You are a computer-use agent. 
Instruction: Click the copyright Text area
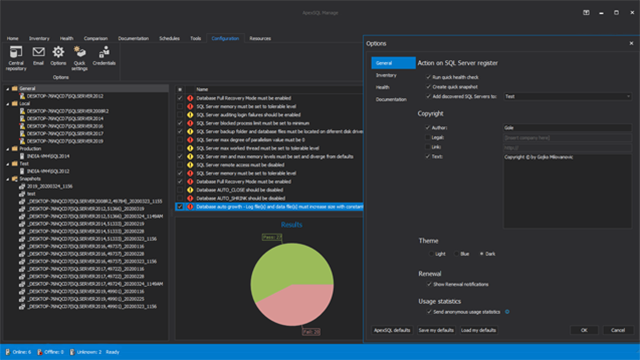pos(567,191)
